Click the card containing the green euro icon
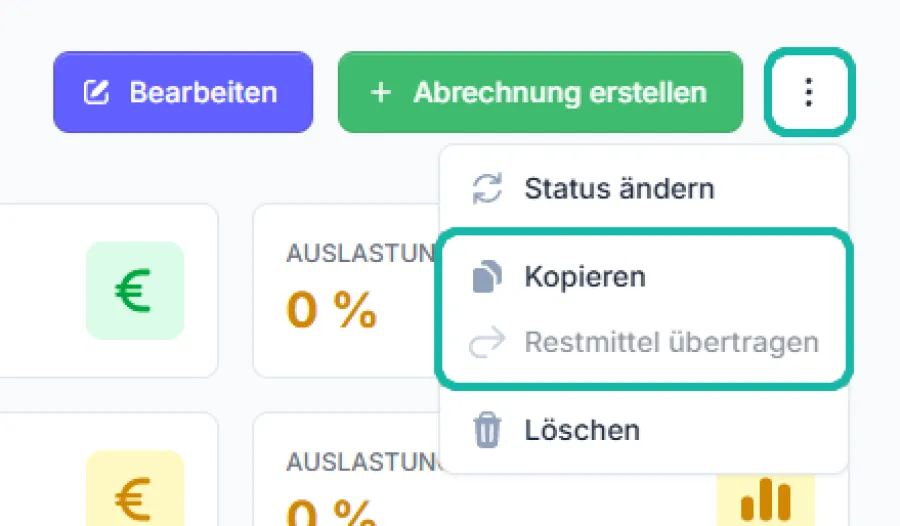Viewport: 900px width, 526px height. tap(109, 291)
